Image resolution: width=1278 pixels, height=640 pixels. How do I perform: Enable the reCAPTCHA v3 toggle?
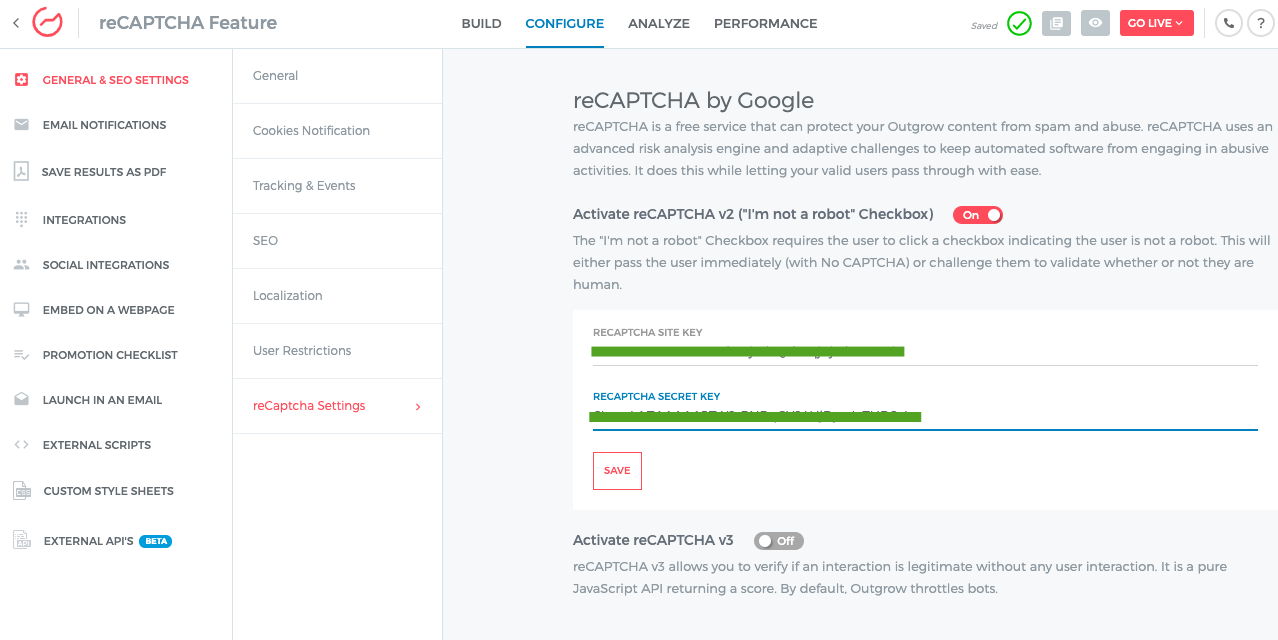point(778,541)
